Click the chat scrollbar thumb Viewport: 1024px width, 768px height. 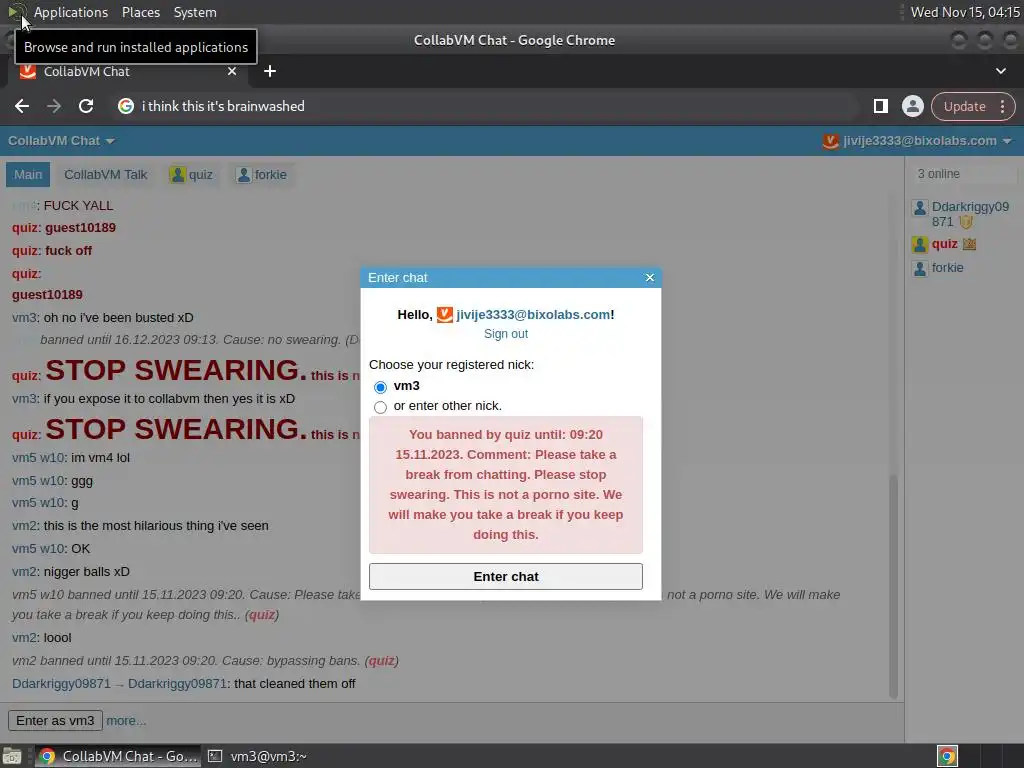[x=893, y=586]
